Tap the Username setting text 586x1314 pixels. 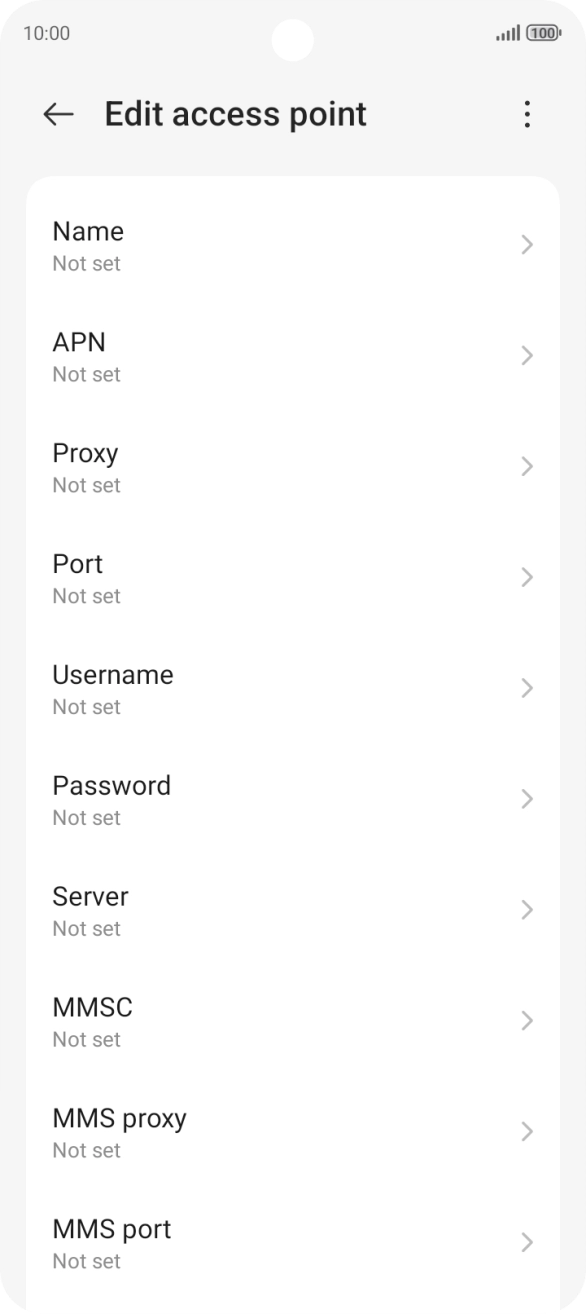click(x=112, y=675)
